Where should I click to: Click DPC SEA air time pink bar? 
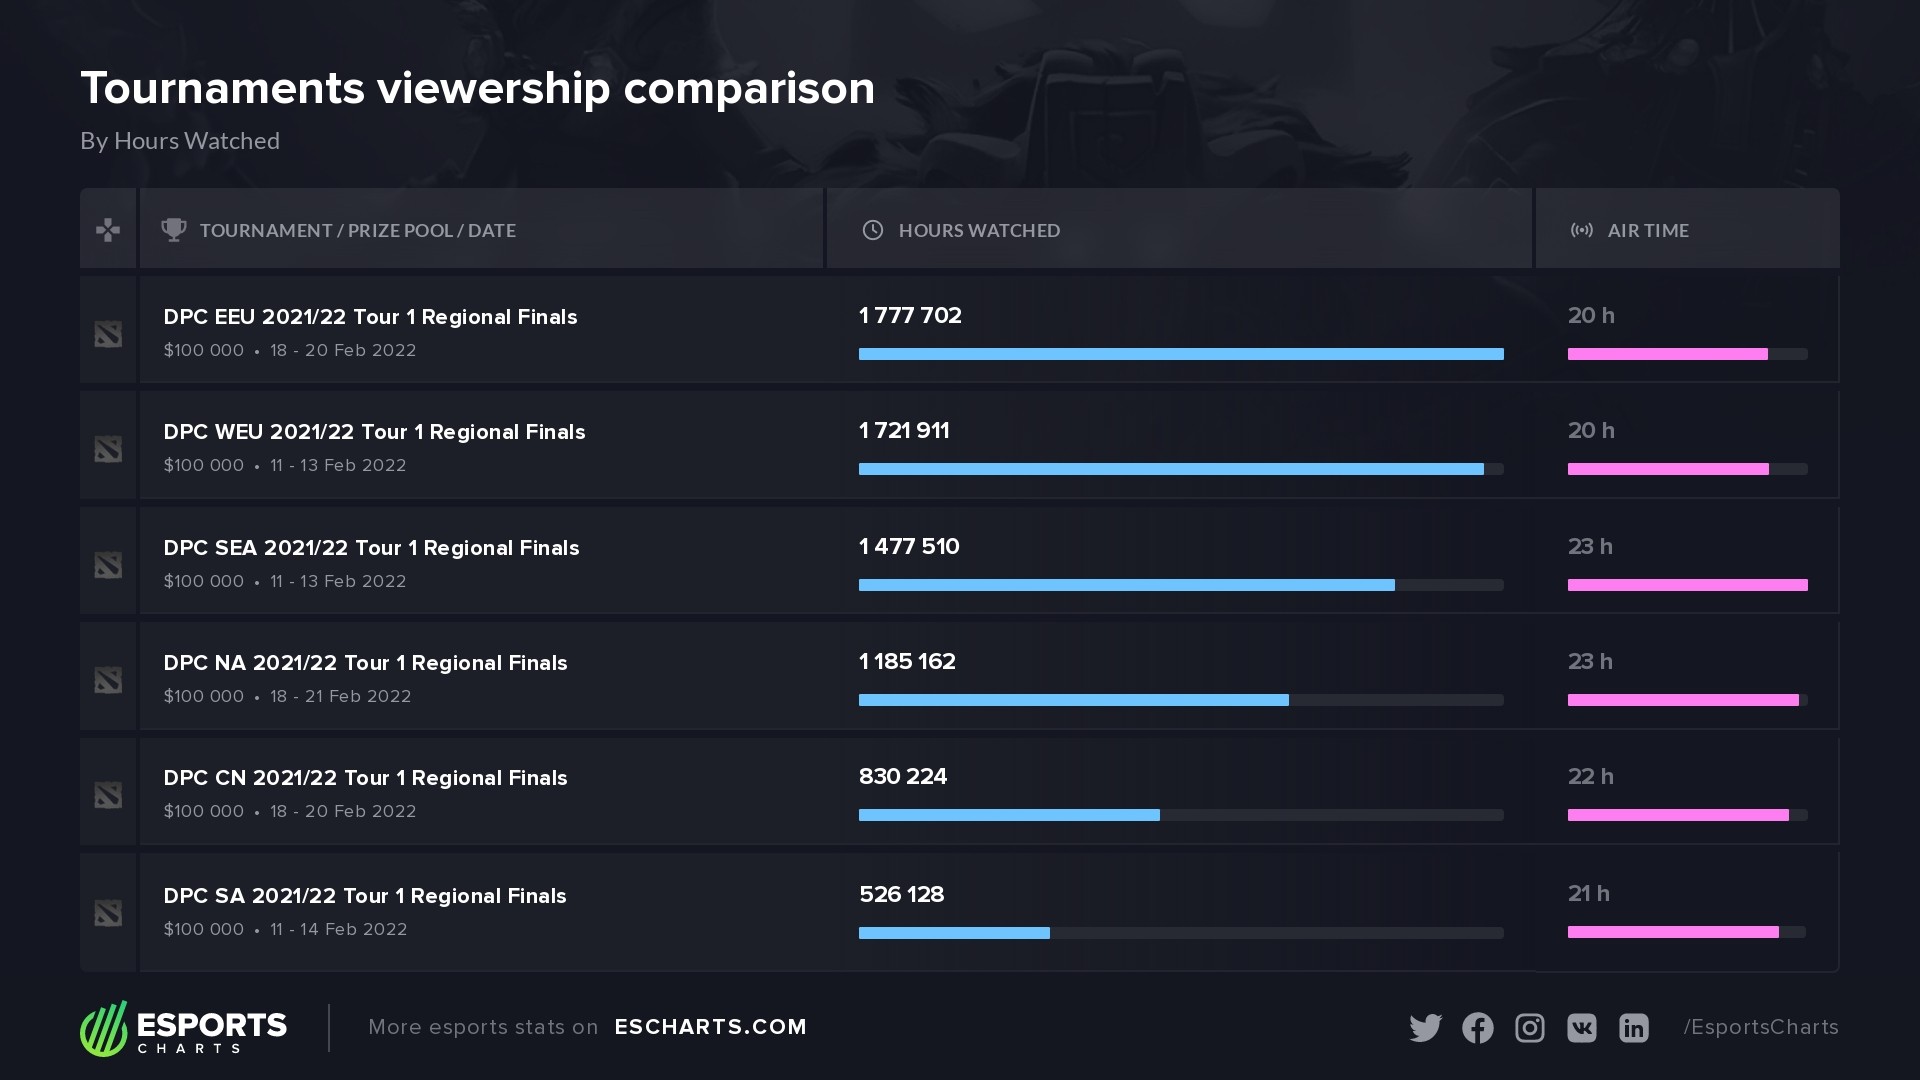1687,585
